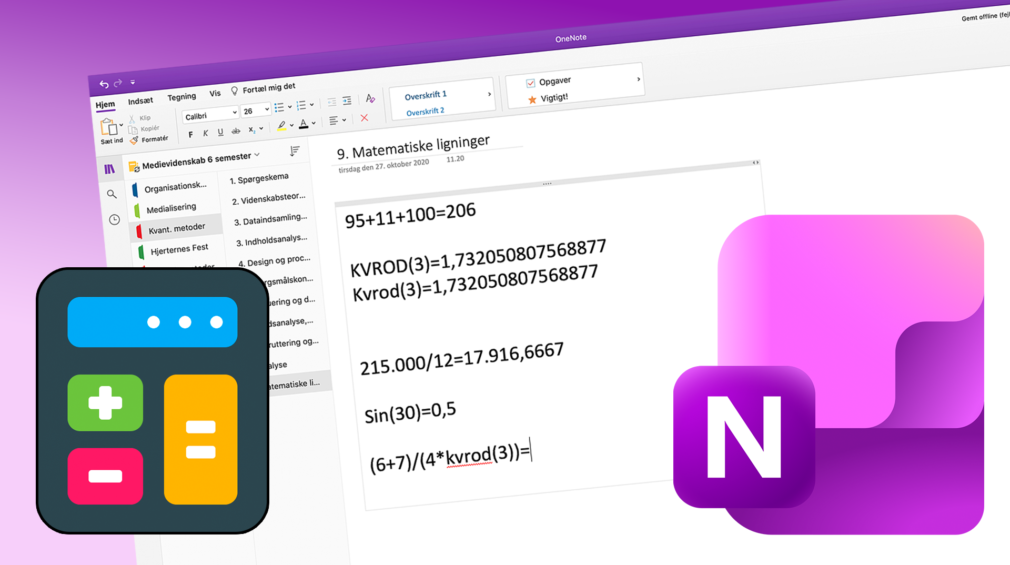Expand the Medievidenskab 6 semester notebook dropdown
This screenshot has width=1010, height=565.
[257, 155]
